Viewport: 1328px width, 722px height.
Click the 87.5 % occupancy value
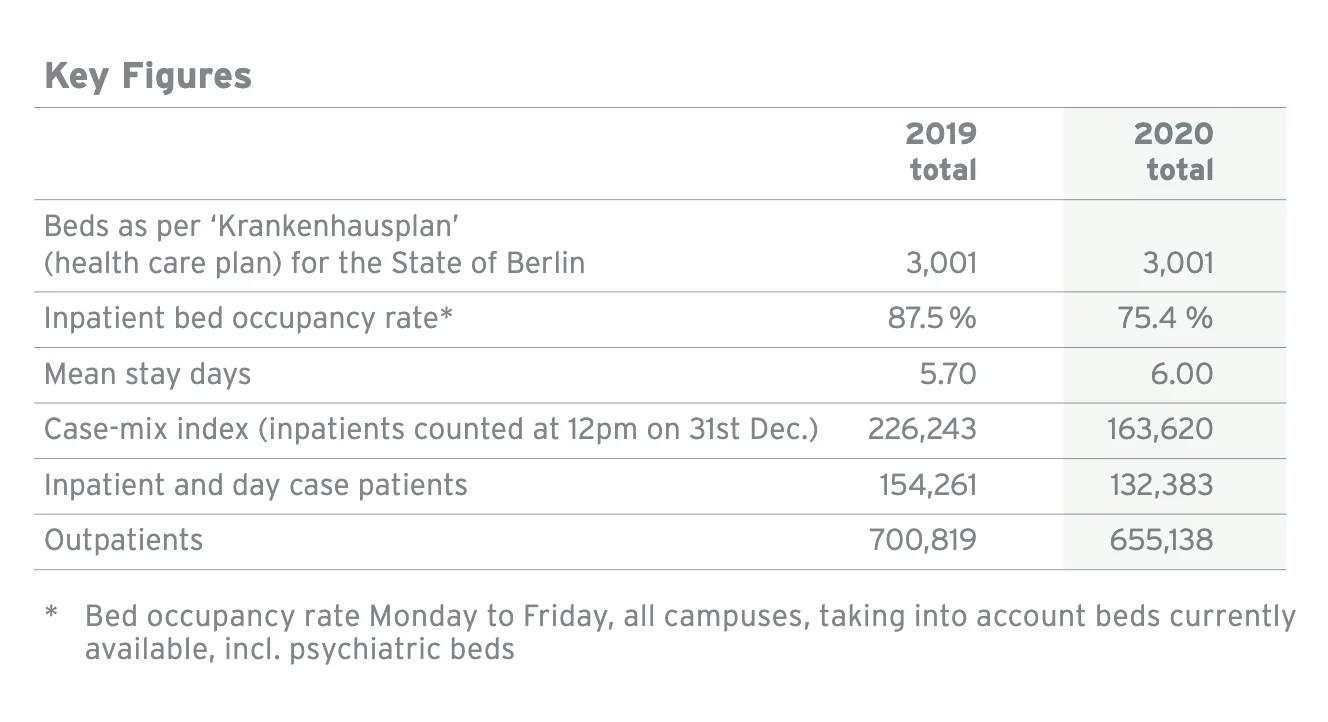(x=931, y=318)
